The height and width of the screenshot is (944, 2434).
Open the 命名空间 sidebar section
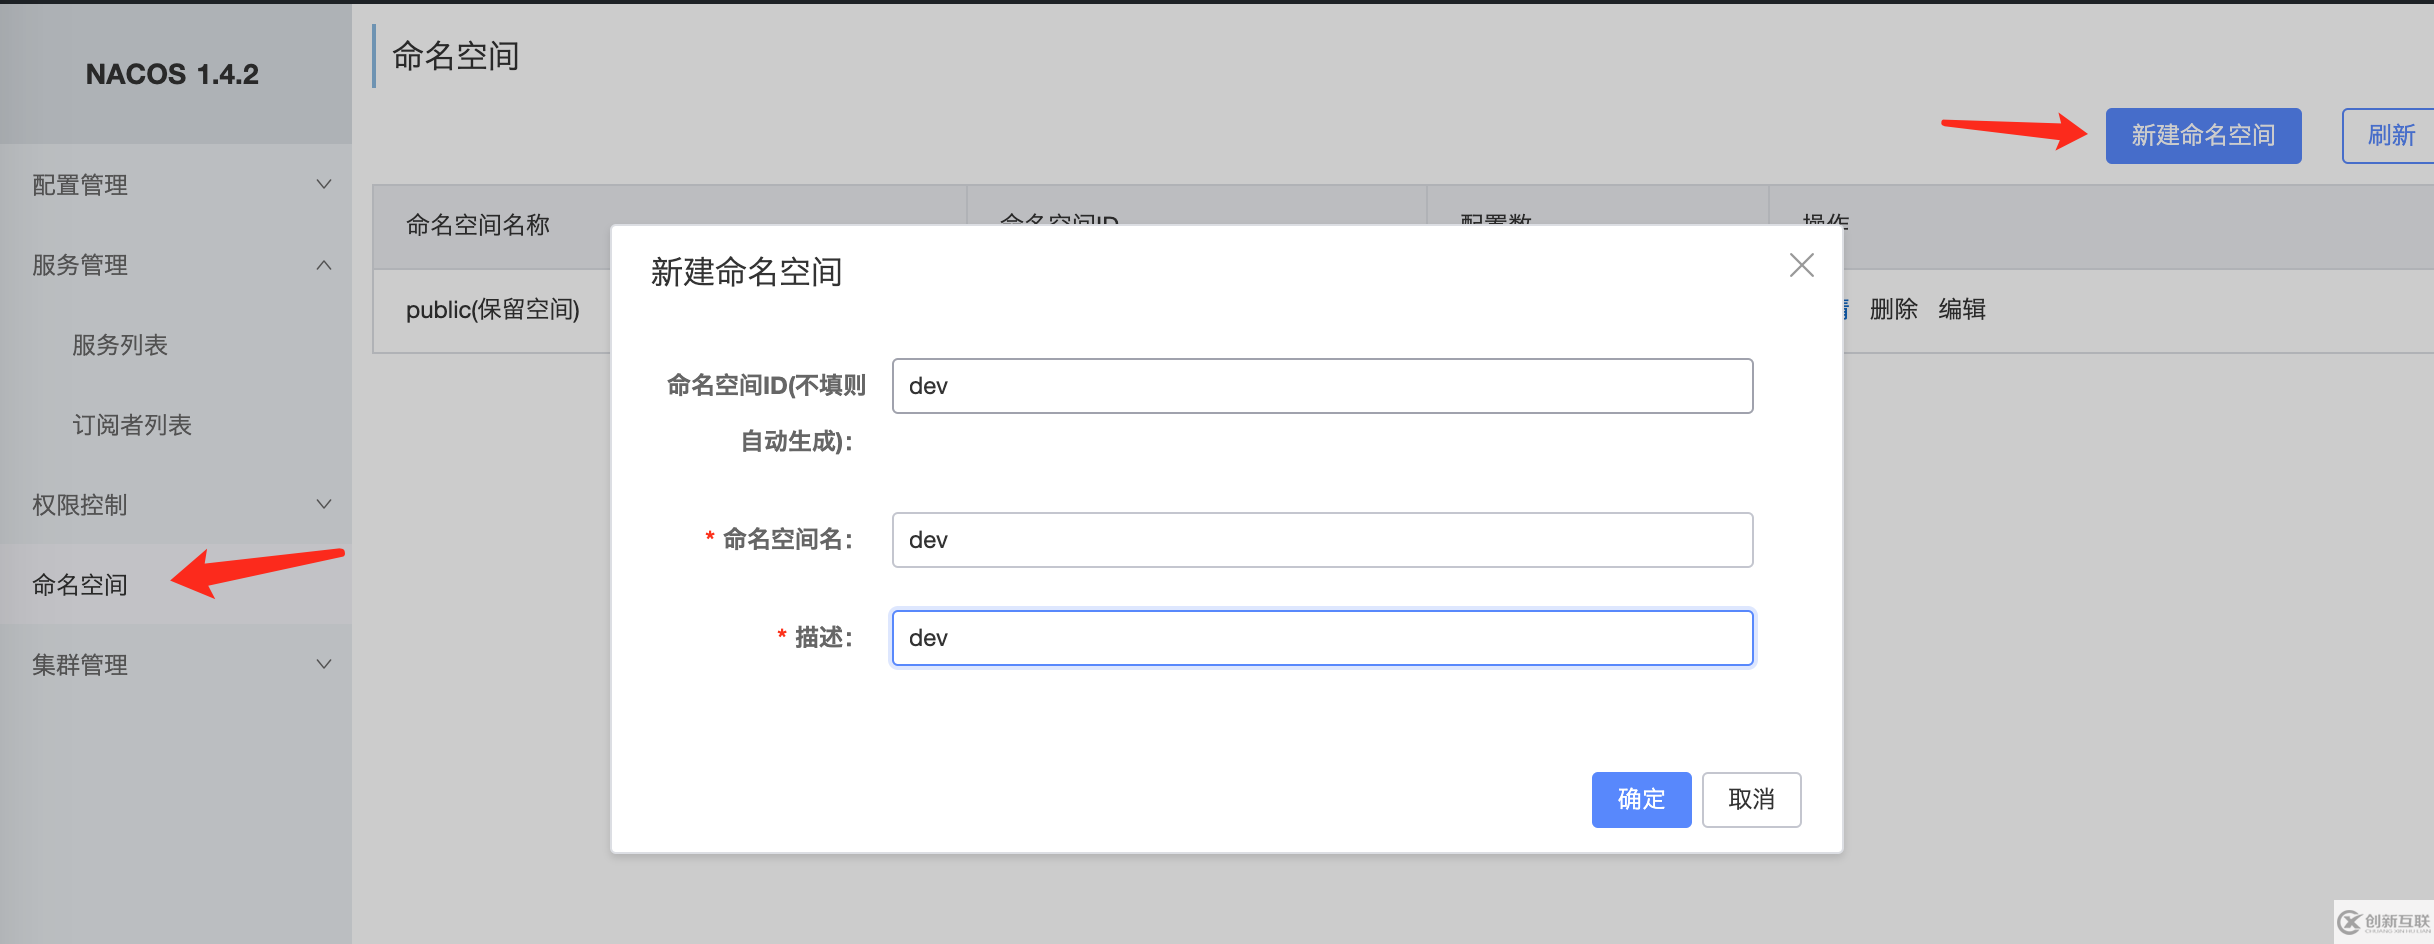[x=79, y=584]
